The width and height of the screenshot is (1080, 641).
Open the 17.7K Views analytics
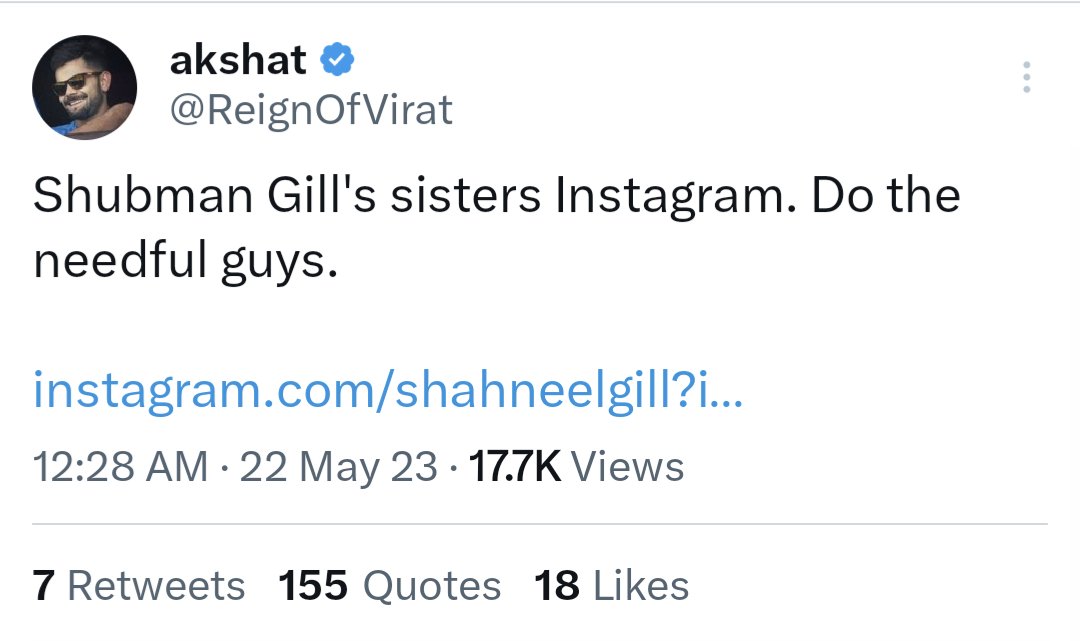pyautogui.click(x=577, y=467)
